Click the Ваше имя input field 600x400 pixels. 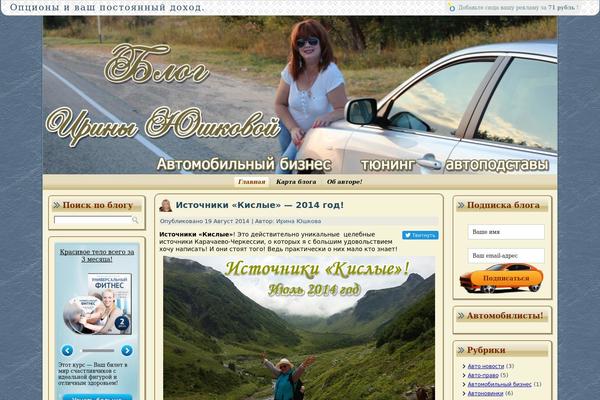tap(506, 232)
